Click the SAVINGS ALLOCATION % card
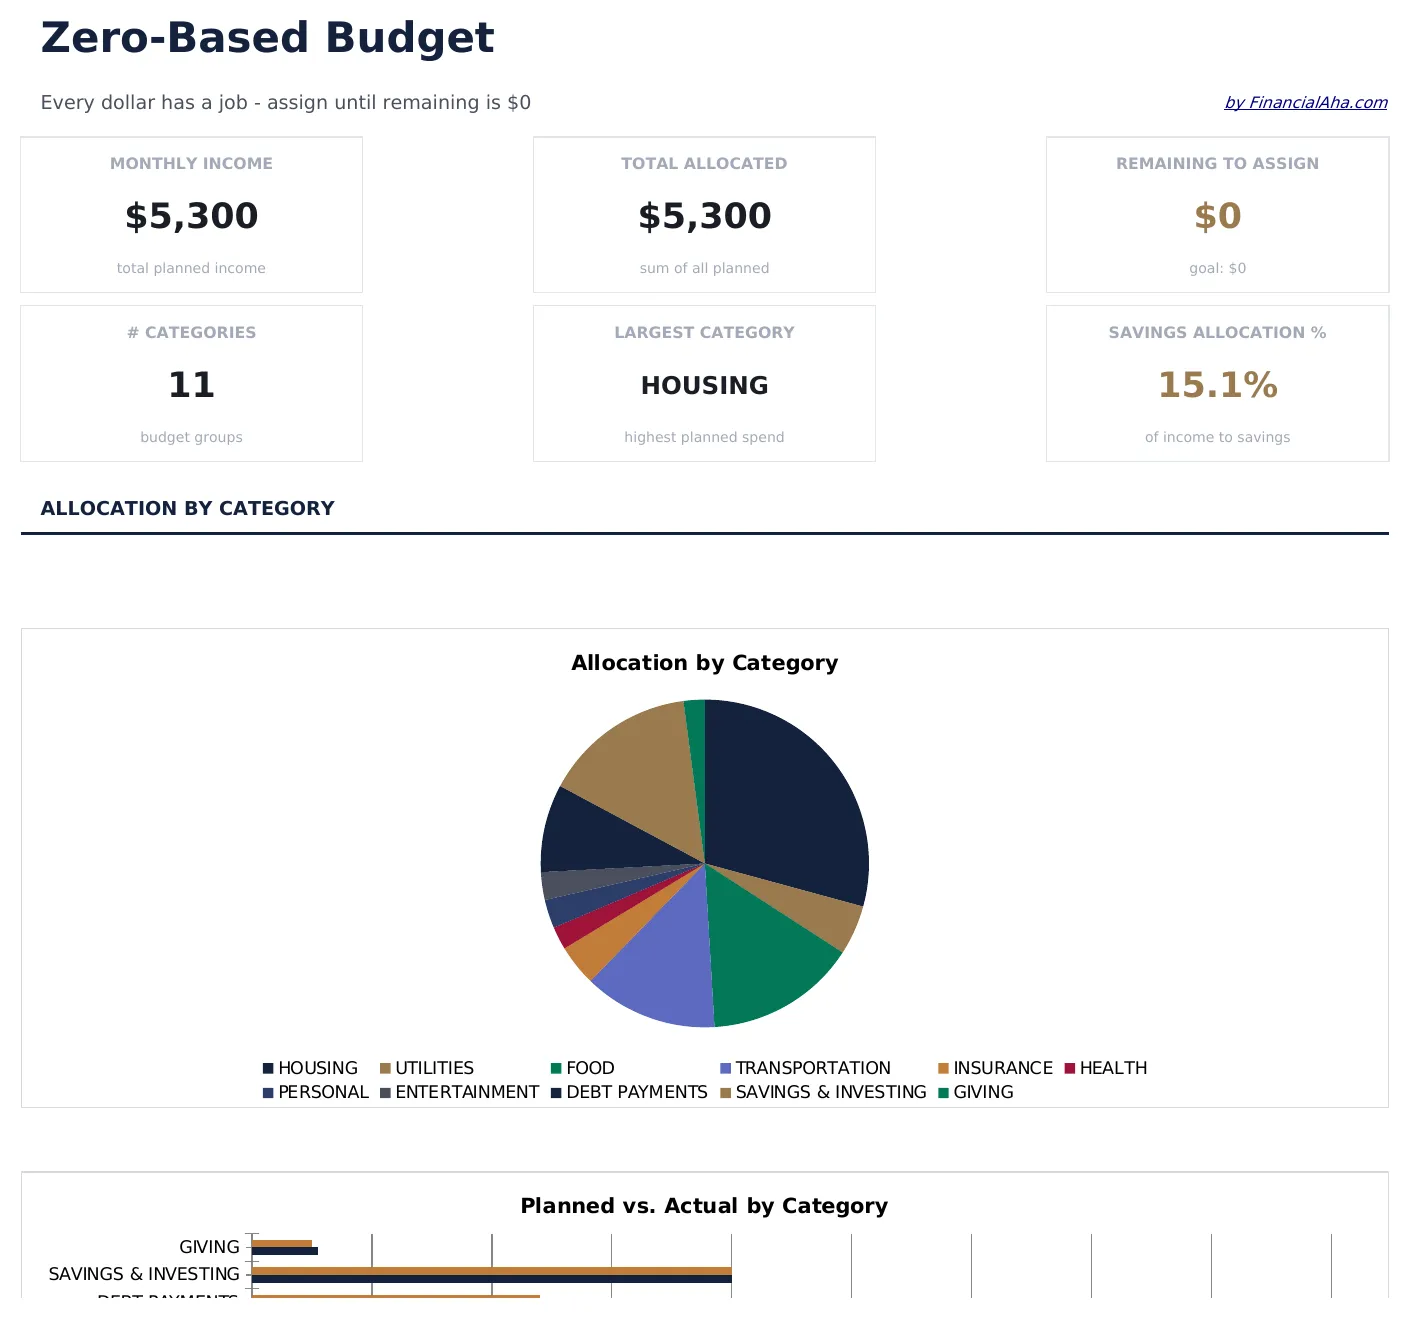 tap(1217, 383)
